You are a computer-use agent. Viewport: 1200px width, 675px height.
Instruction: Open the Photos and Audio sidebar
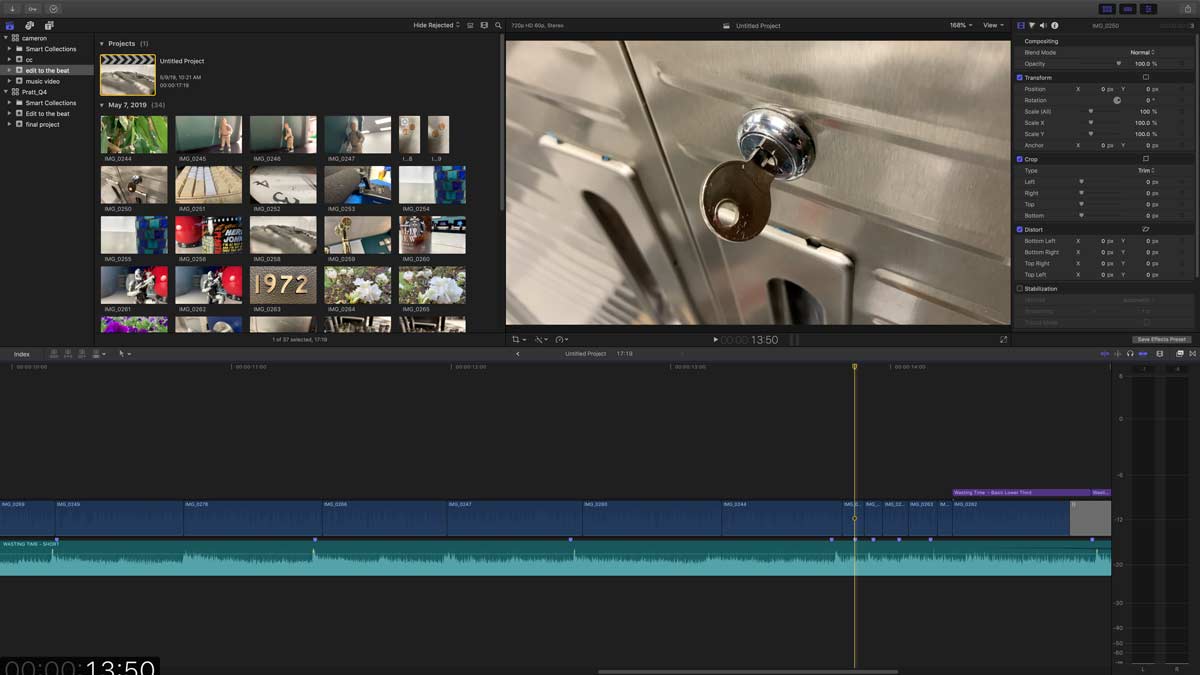(29, 25)
